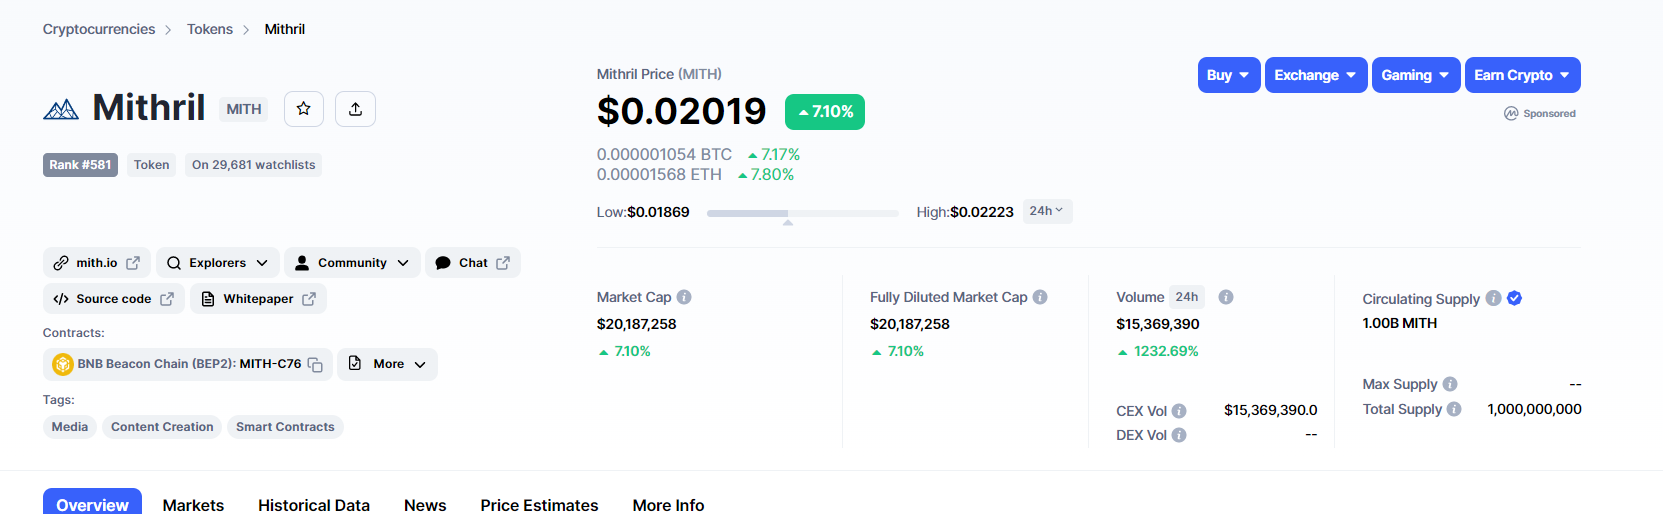The width and height of the screenshot is (1663, 514).
Task: Click the Smart Contracts tag
Action: click(x=285, y=427)
